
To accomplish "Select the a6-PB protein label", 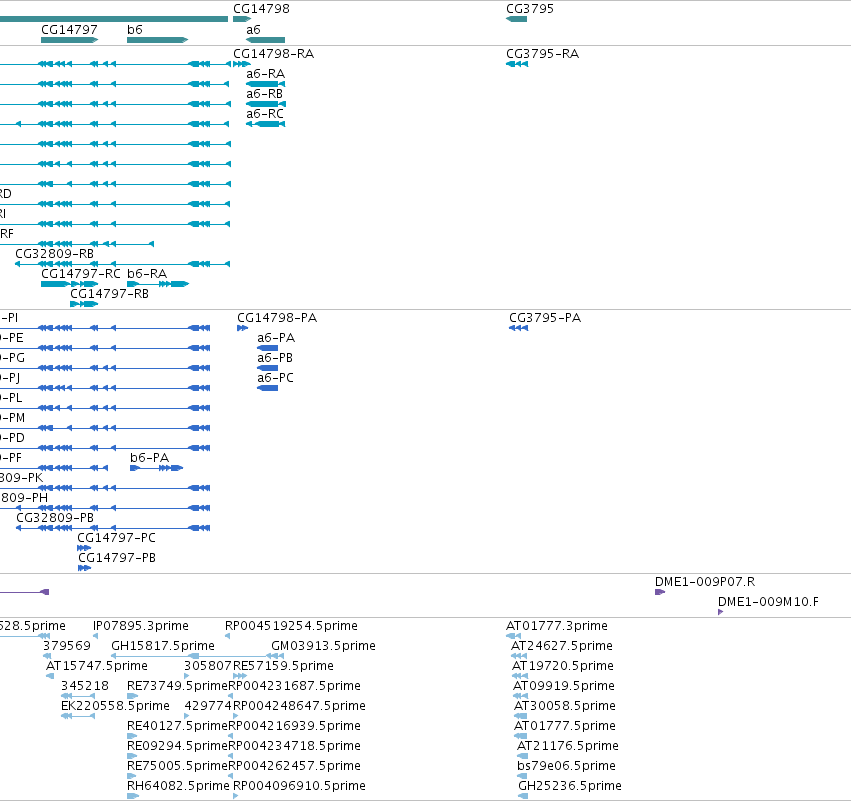I will click(275, 358).
